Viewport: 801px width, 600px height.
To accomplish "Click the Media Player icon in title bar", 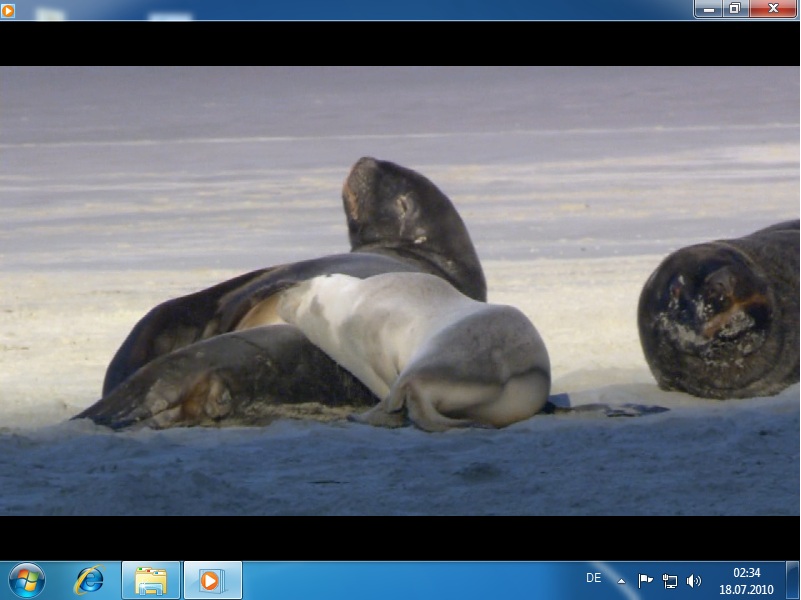I will (8, 10).
